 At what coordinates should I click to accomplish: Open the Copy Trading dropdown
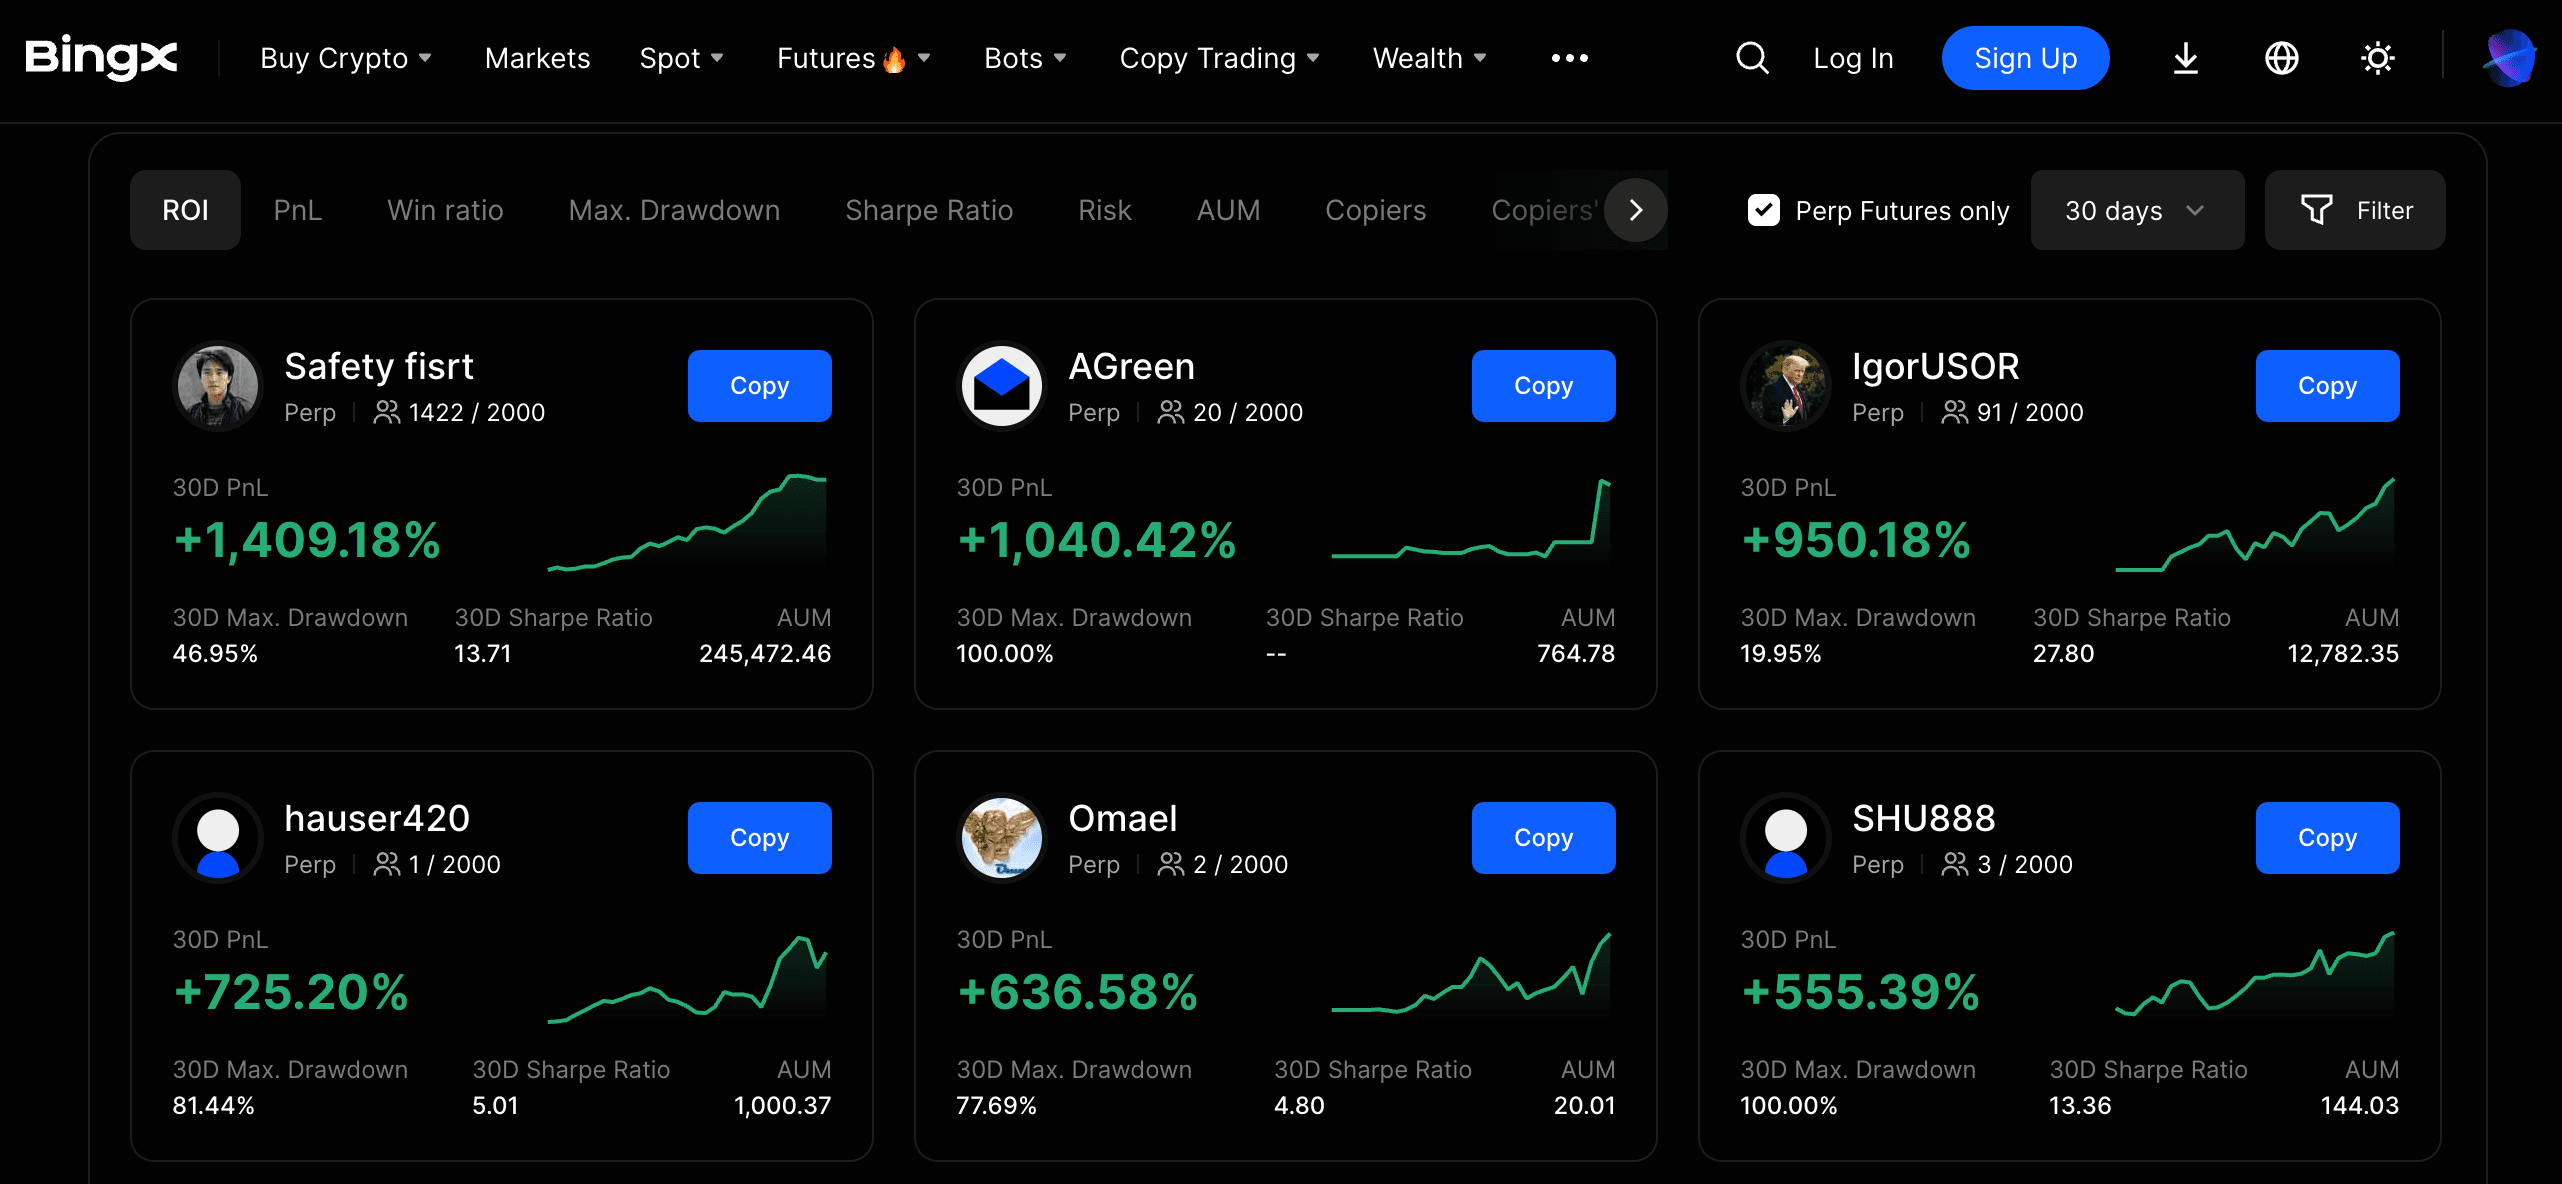(x=1219, y=58)
